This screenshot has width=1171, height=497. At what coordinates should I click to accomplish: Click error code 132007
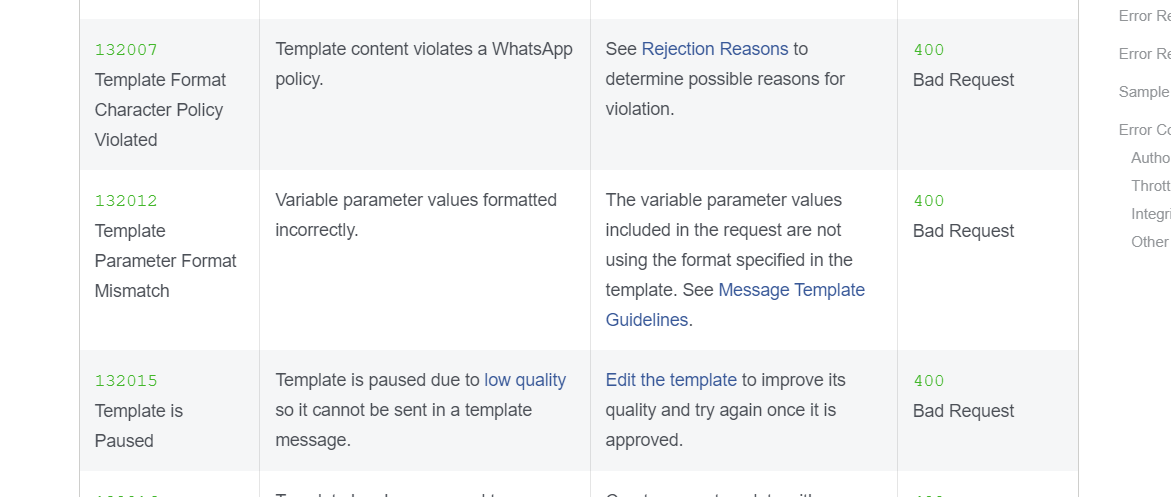126,50
